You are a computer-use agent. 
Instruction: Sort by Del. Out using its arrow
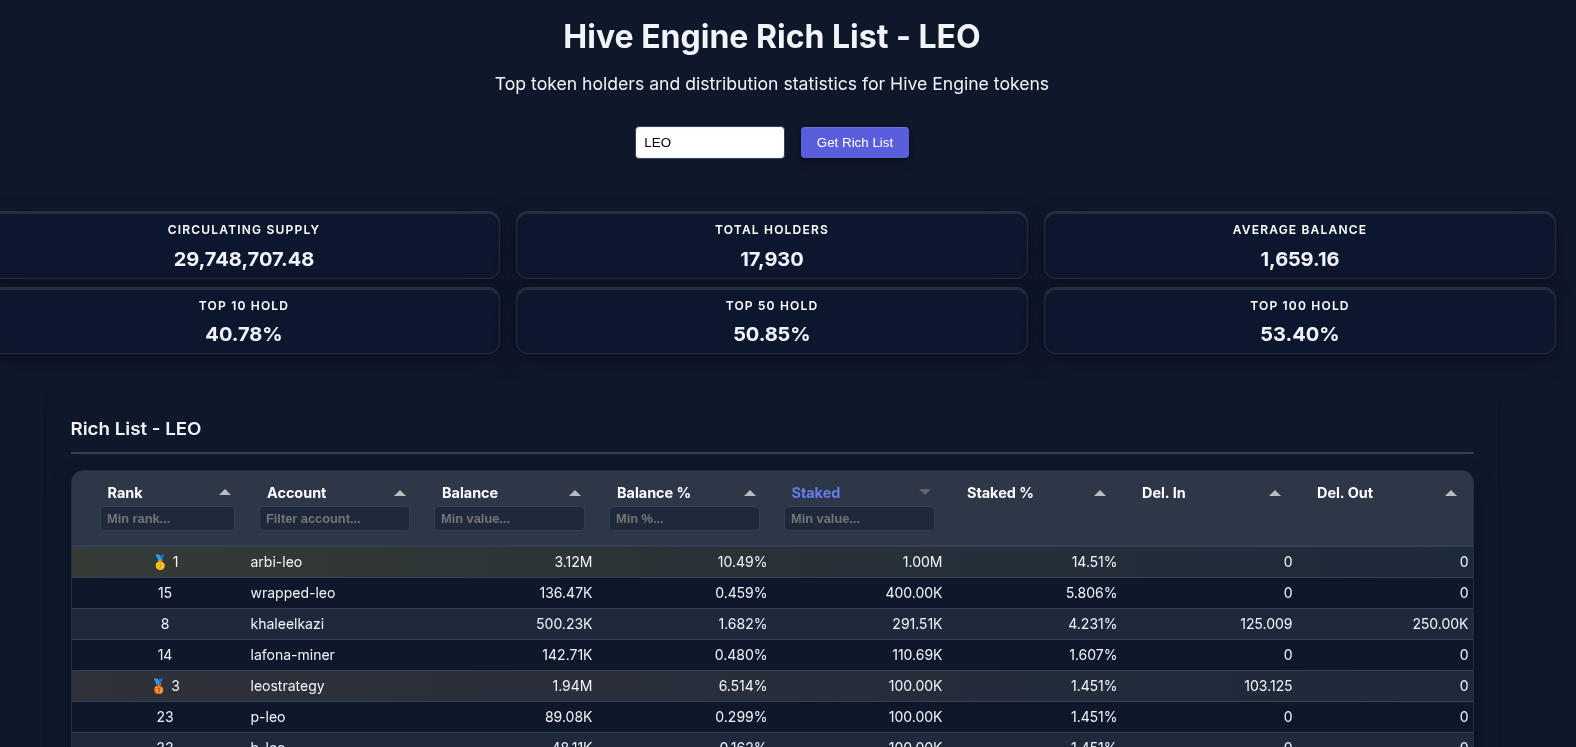click(x=1451, y=493)
